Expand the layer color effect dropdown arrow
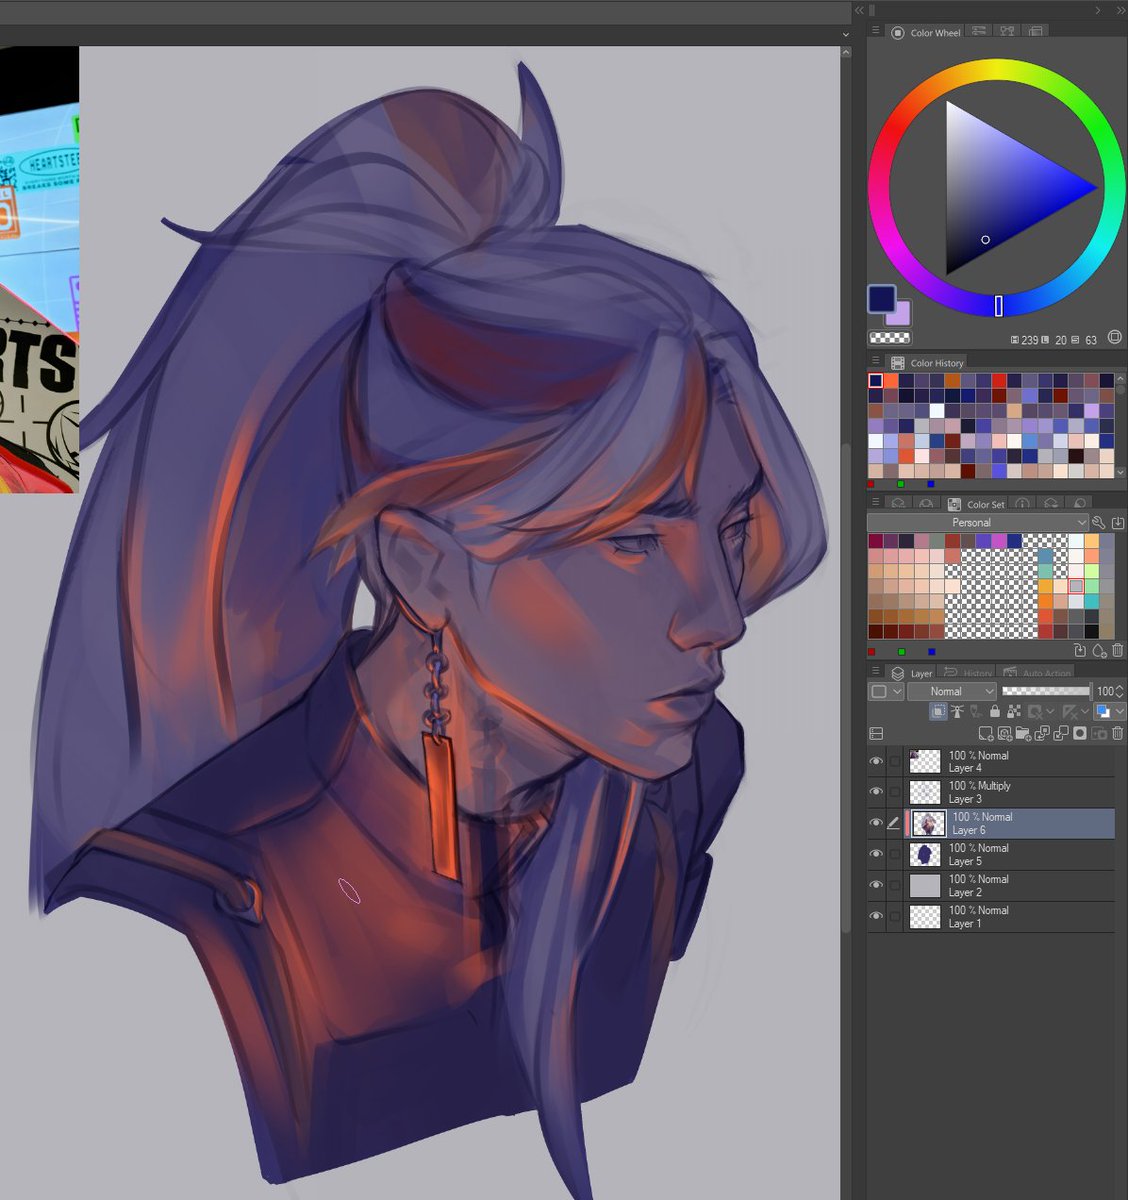The height and width of the screenshot is (1200, 1128). pyautogui.click(x=1119, y=712)
